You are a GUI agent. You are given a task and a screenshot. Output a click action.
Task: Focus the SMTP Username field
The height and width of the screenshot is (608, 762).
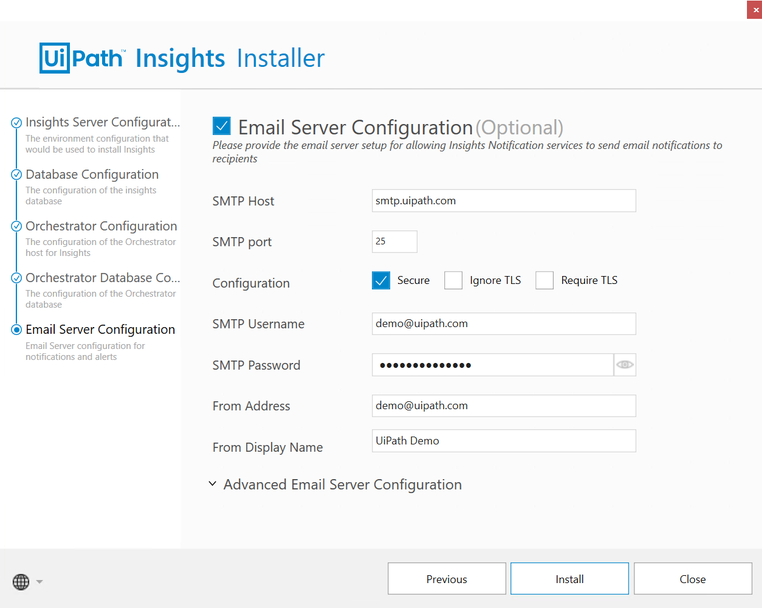click(504, 324)
